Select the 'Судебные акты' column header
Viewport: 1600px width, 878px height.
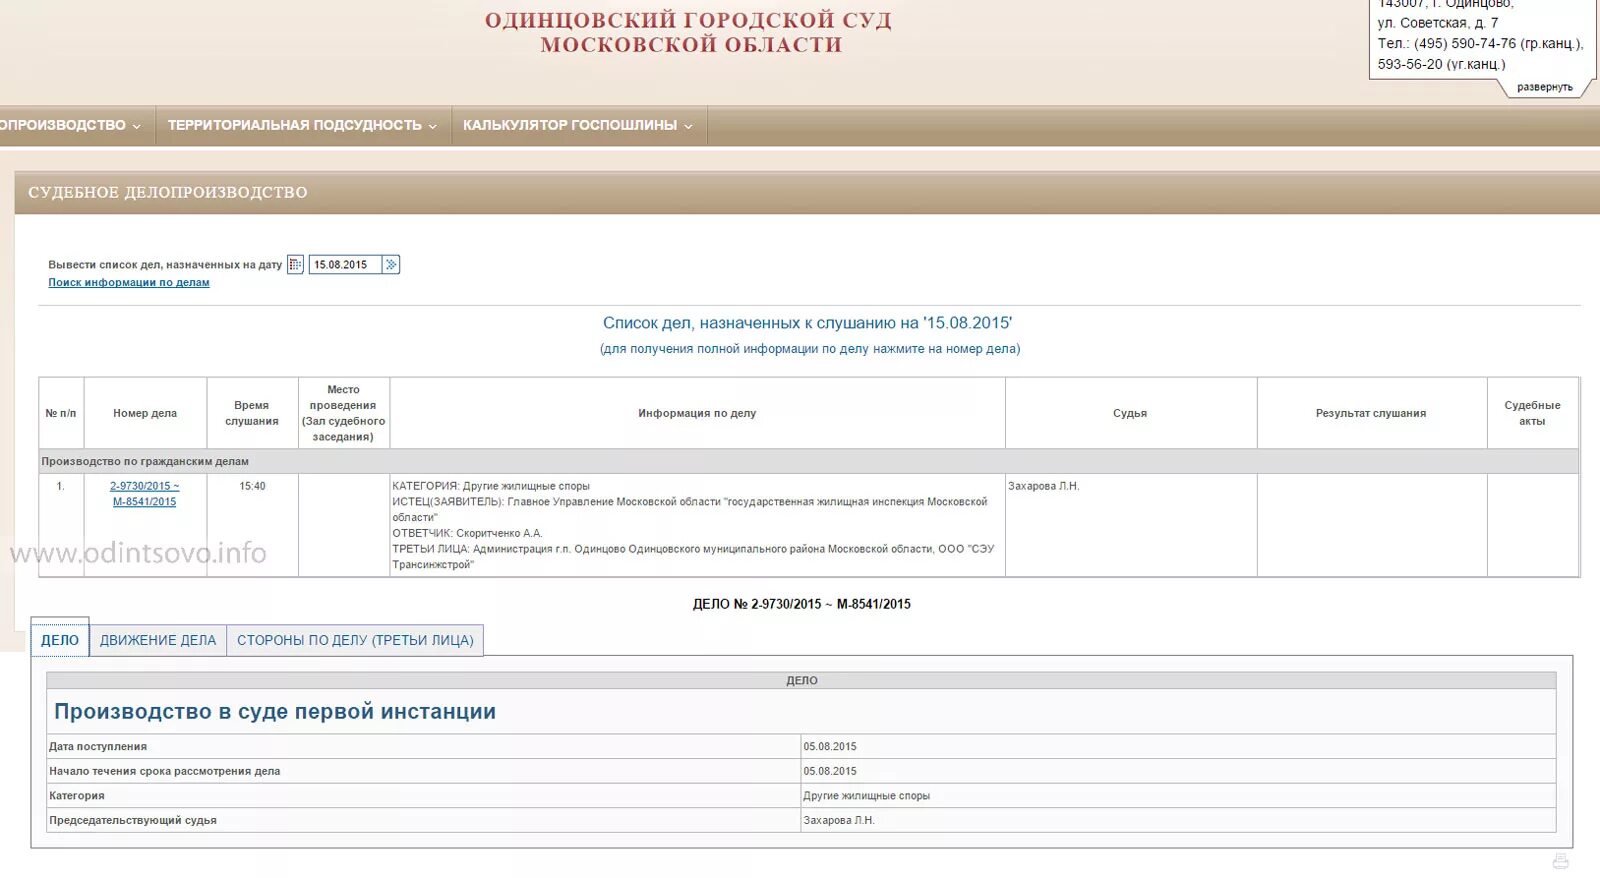pos(1532,413)
